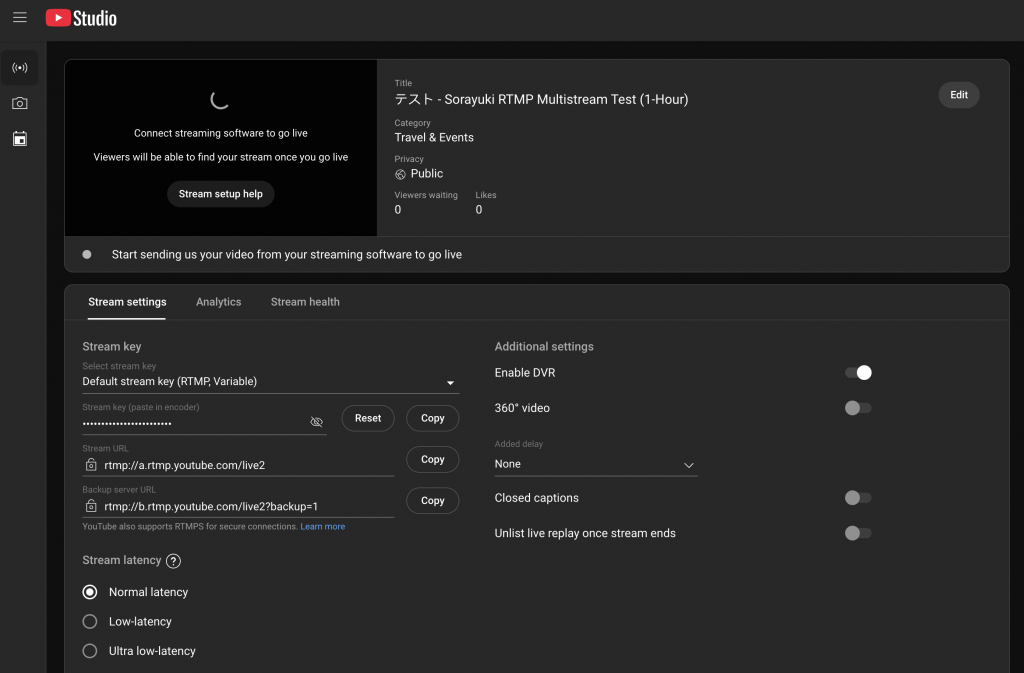
Task: Click the Edit button for stream details
Action: point(958,95)
